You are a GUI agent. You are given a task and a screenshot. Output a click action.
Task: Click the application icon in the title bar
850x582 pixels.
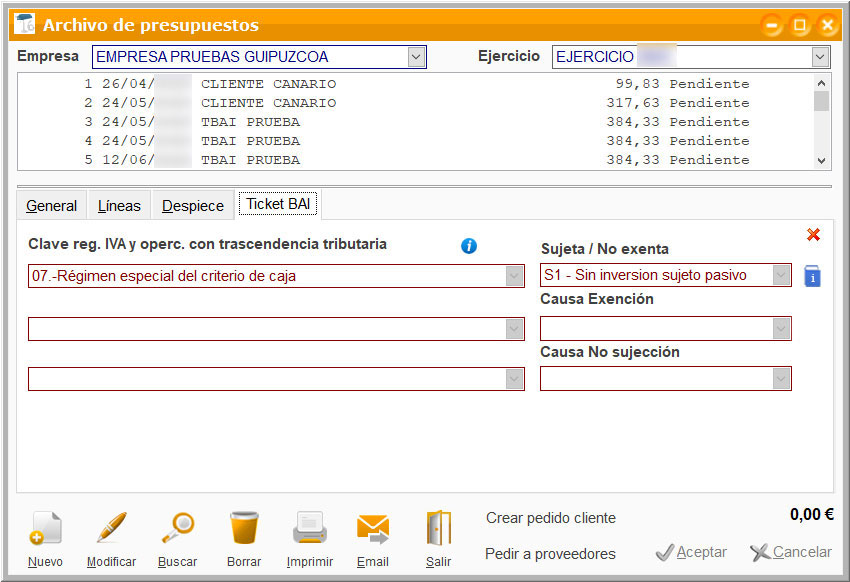click(24, 24)
